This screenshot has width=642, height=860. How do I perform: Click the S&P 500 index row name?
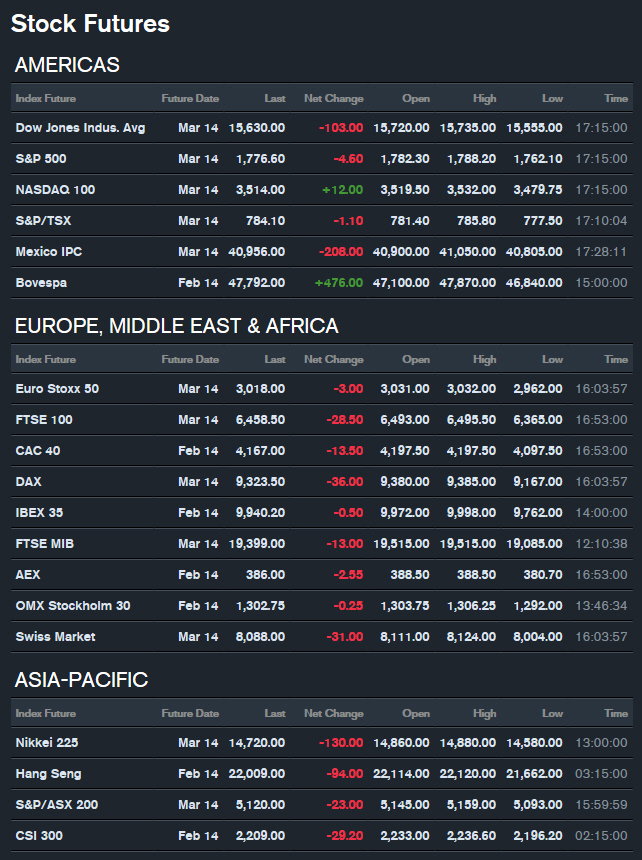click(41, 159)
